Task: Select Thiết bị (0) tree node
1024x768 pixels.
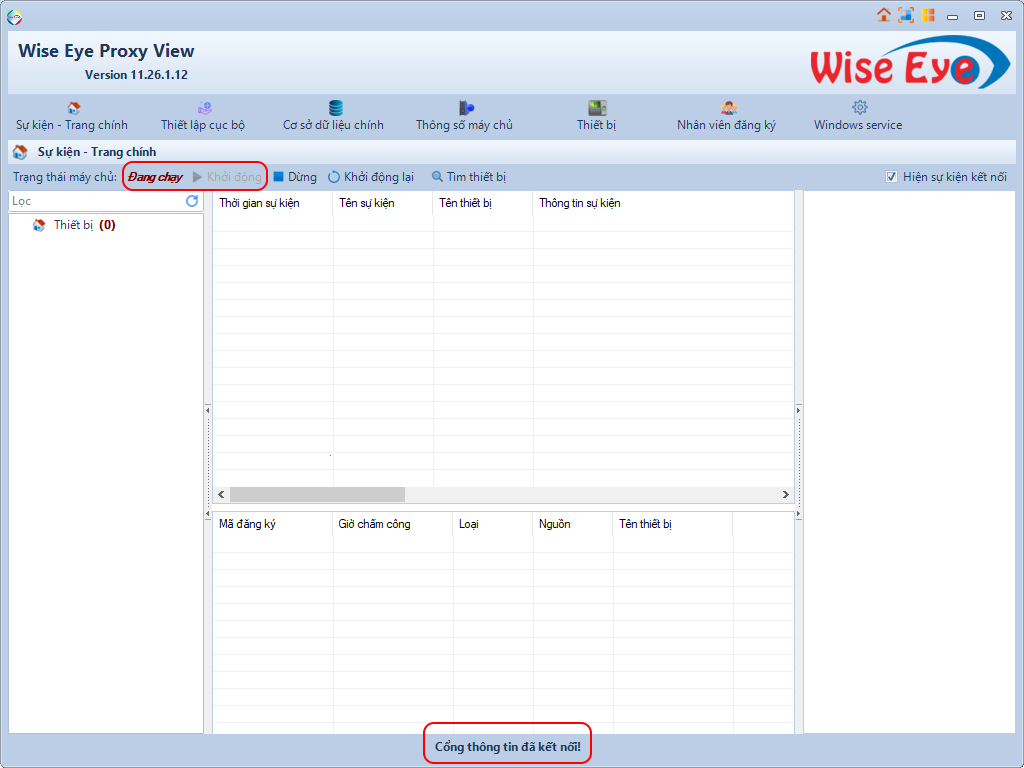Action: [x=84, y=225]
